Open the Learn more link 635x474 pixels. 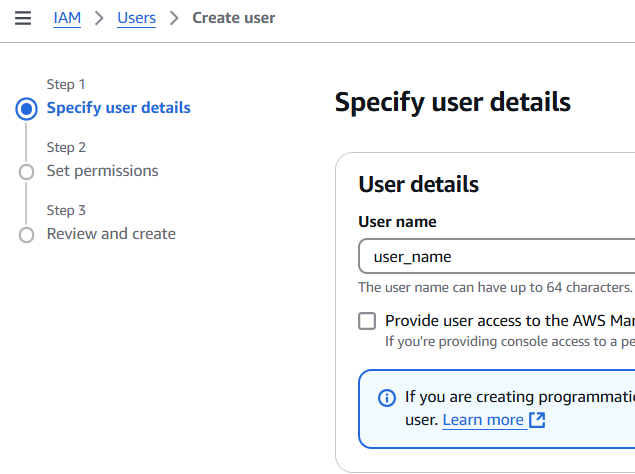click(x=483, y=420)
